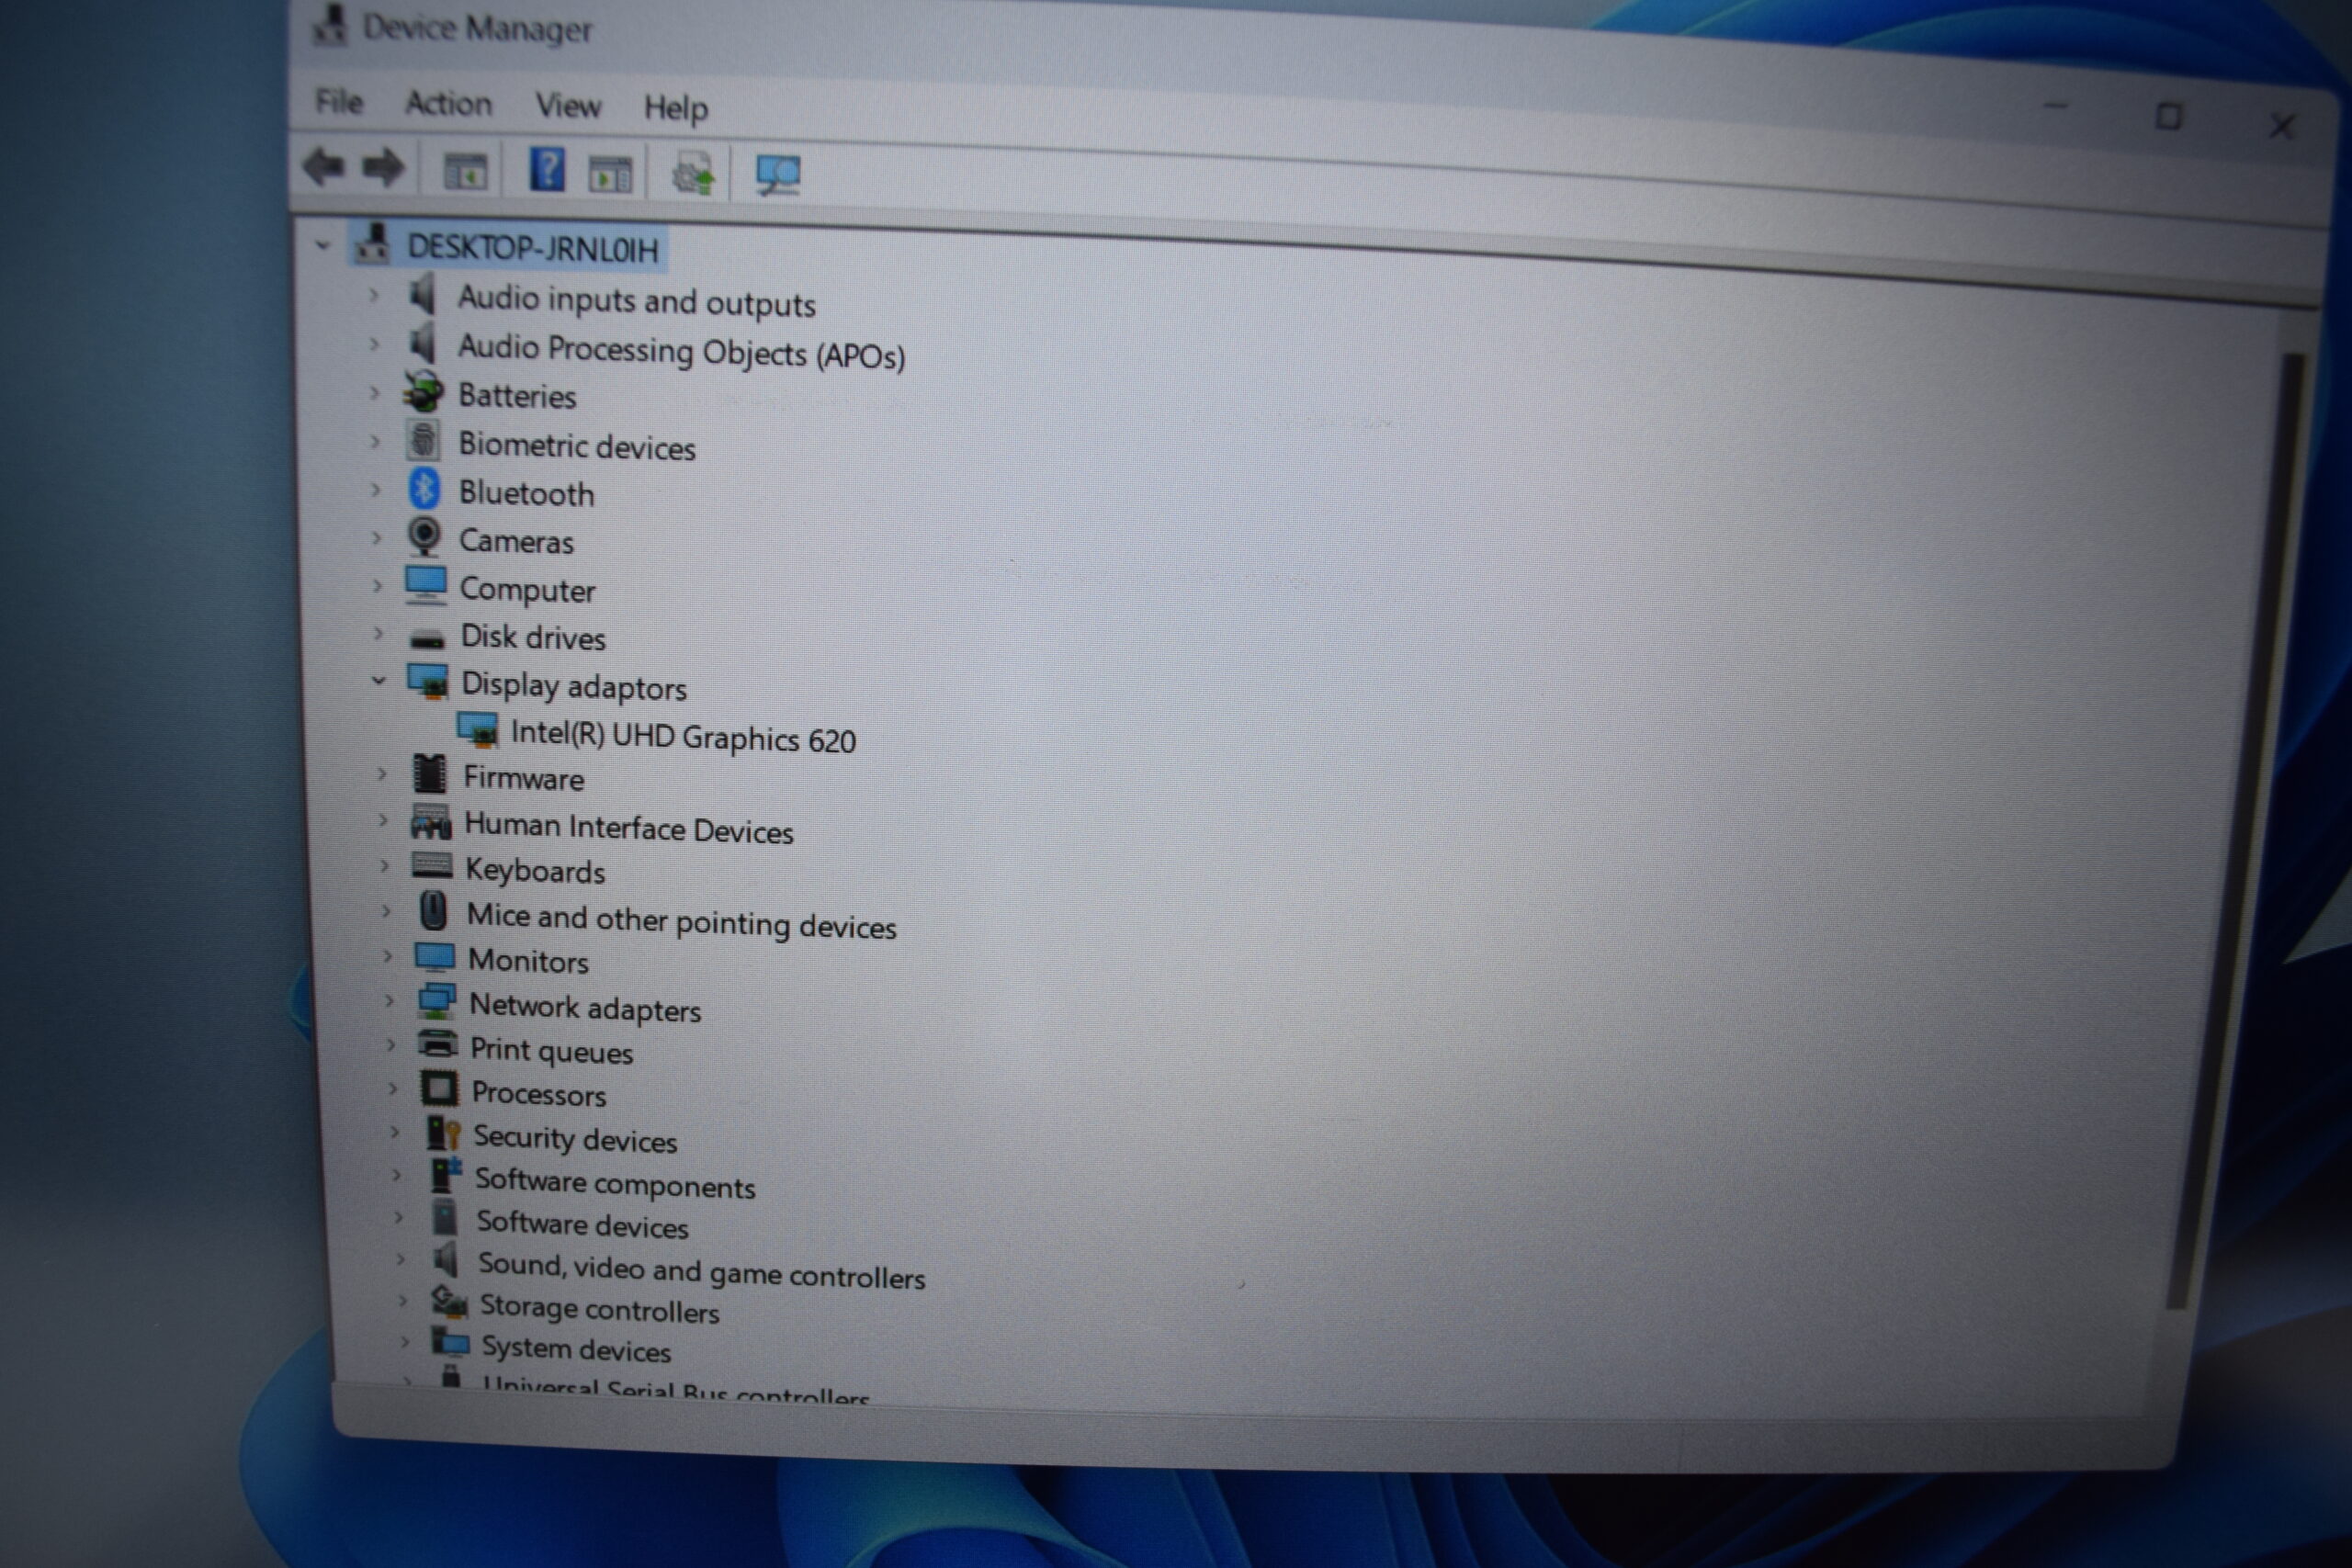Select the Biometric devices label

click(577, 445)
